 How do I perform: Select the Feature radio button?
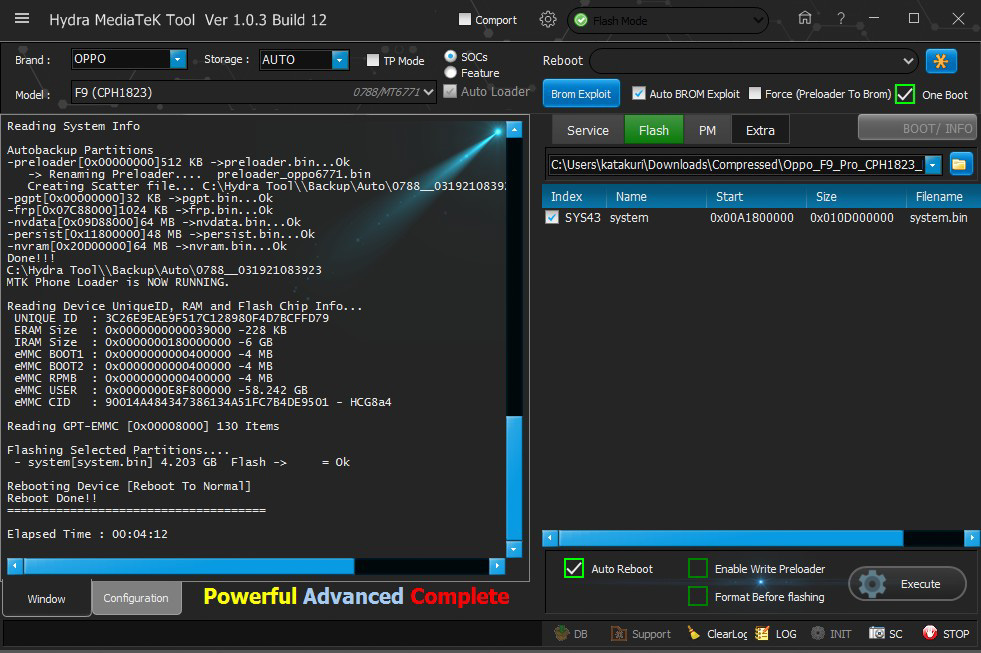(450, 73)
